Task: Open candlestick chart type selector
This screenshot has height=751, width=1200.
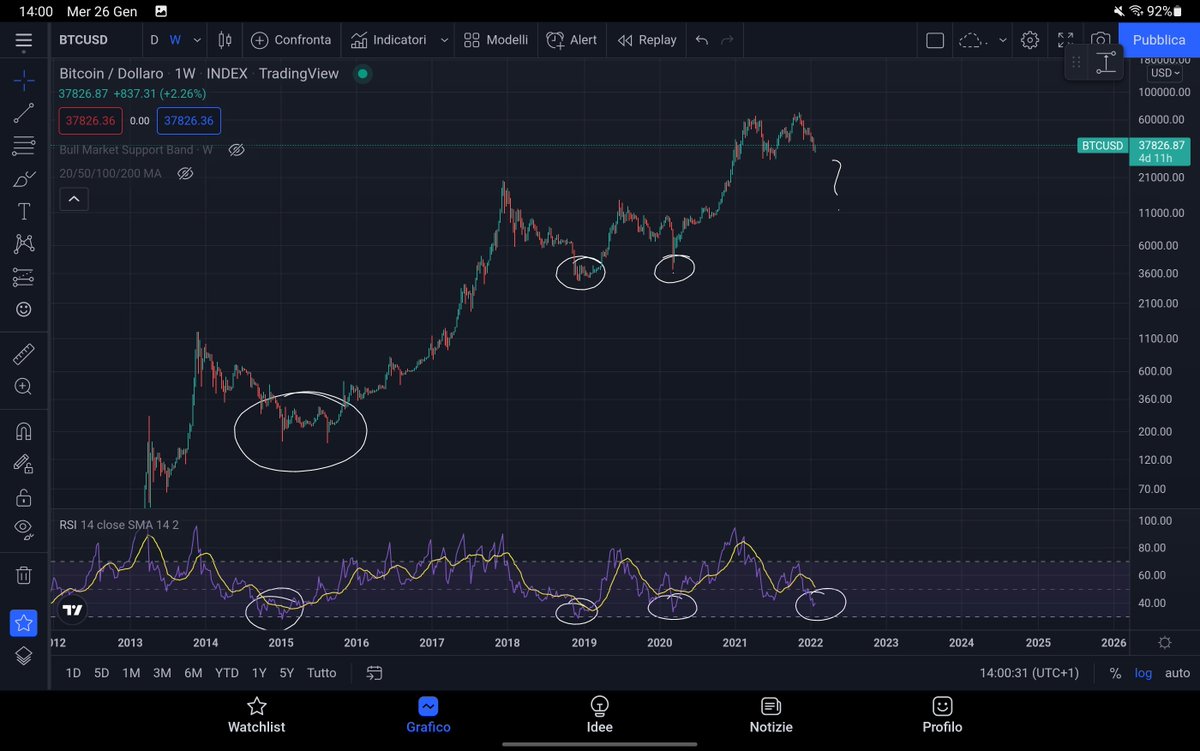Action: (224, 40)
